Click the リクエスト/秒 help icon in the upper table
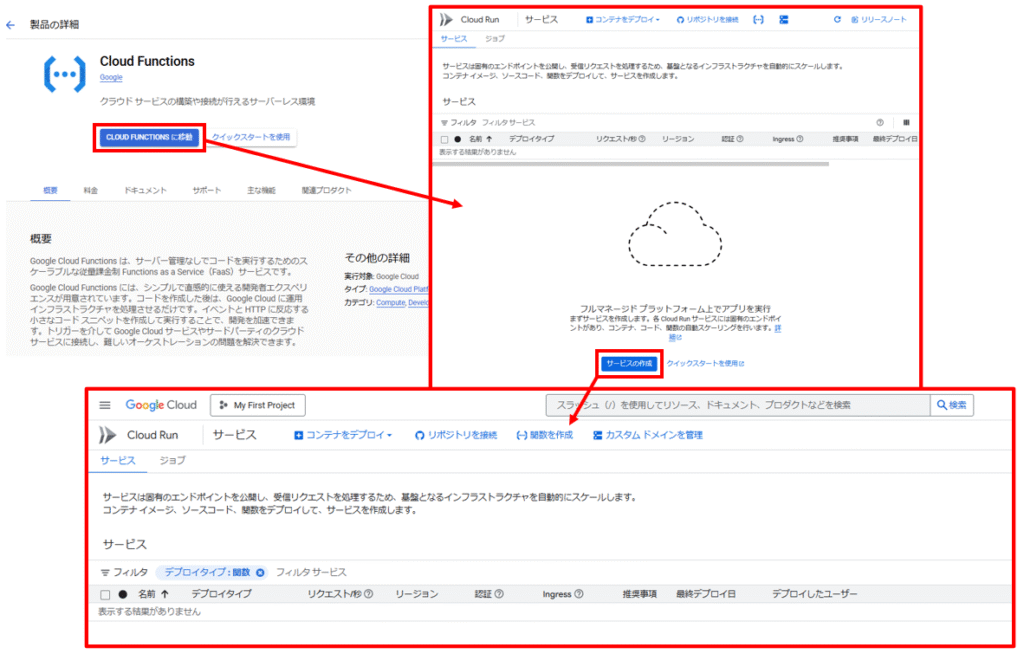Viewport: 1024px width, 654px height. (x=642, y=139)
